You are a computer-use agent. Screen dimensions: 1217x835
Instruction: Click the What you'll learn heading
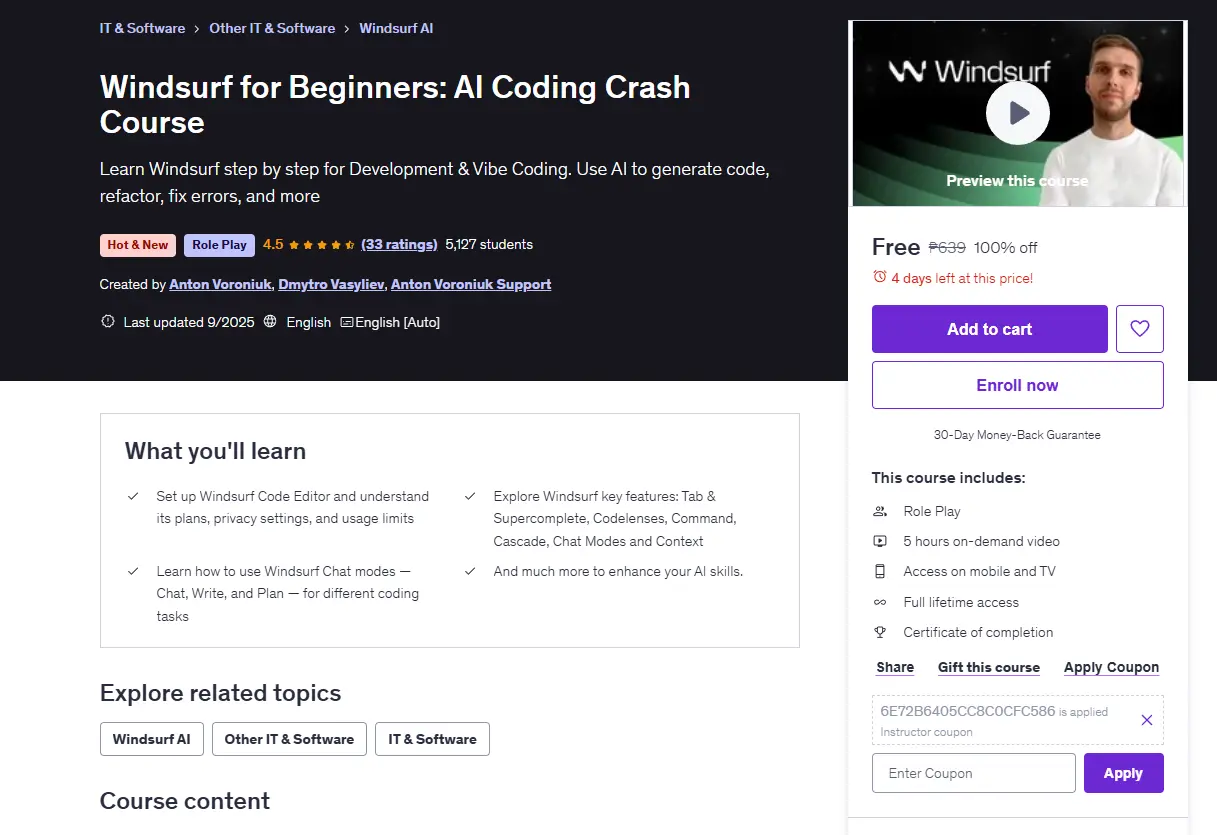(215, 451)
